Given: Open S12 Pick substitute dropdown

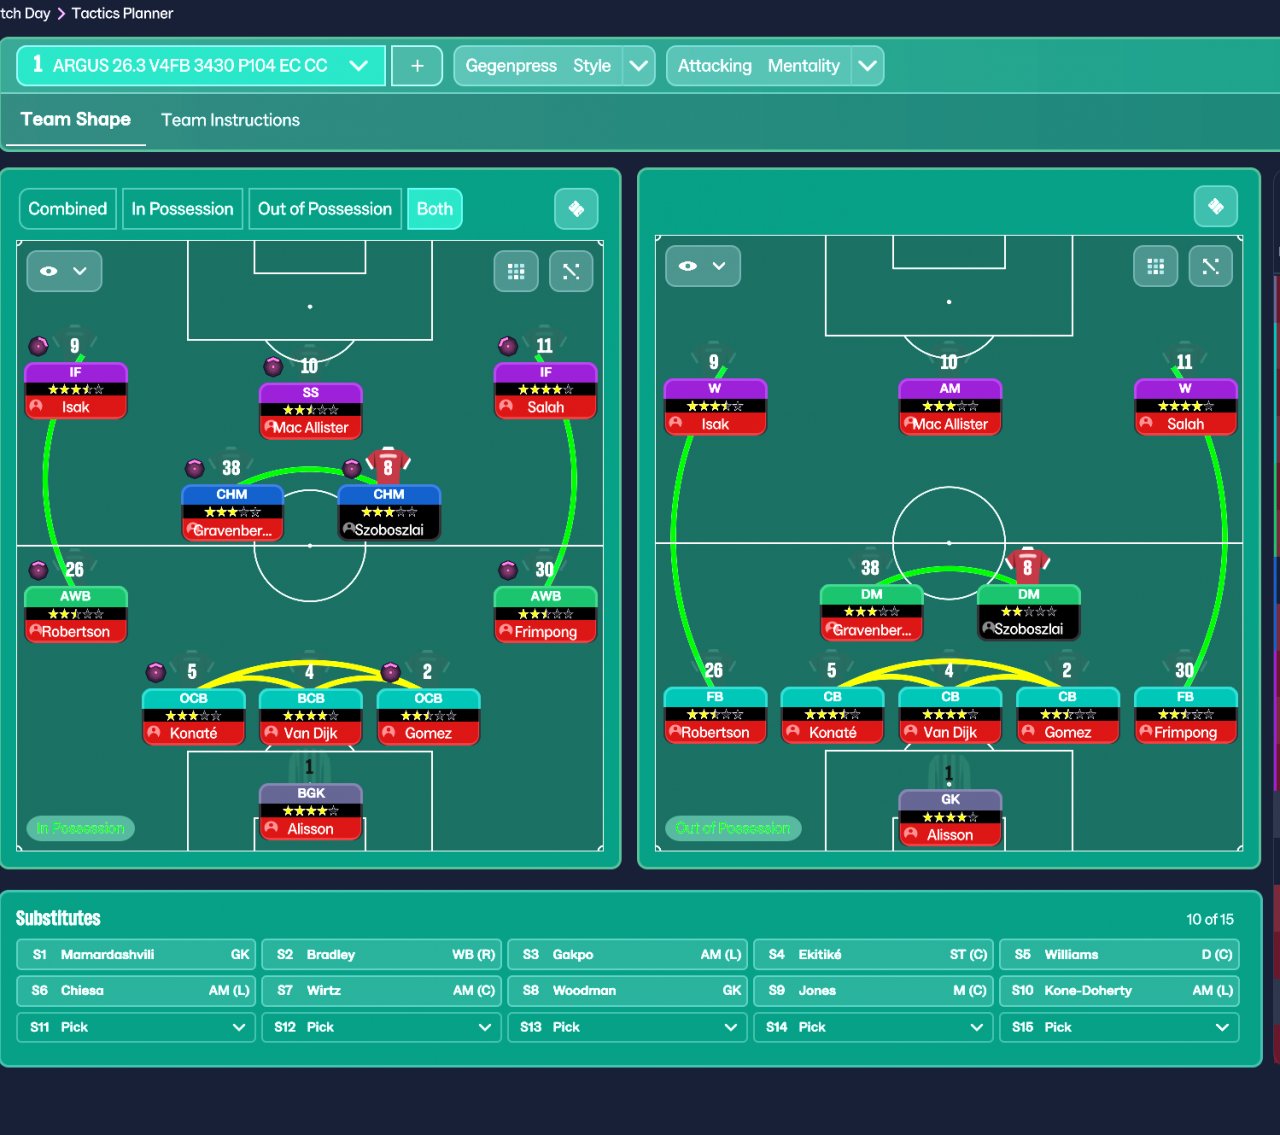Looking at the screenshot, I should coord(381,1027).
